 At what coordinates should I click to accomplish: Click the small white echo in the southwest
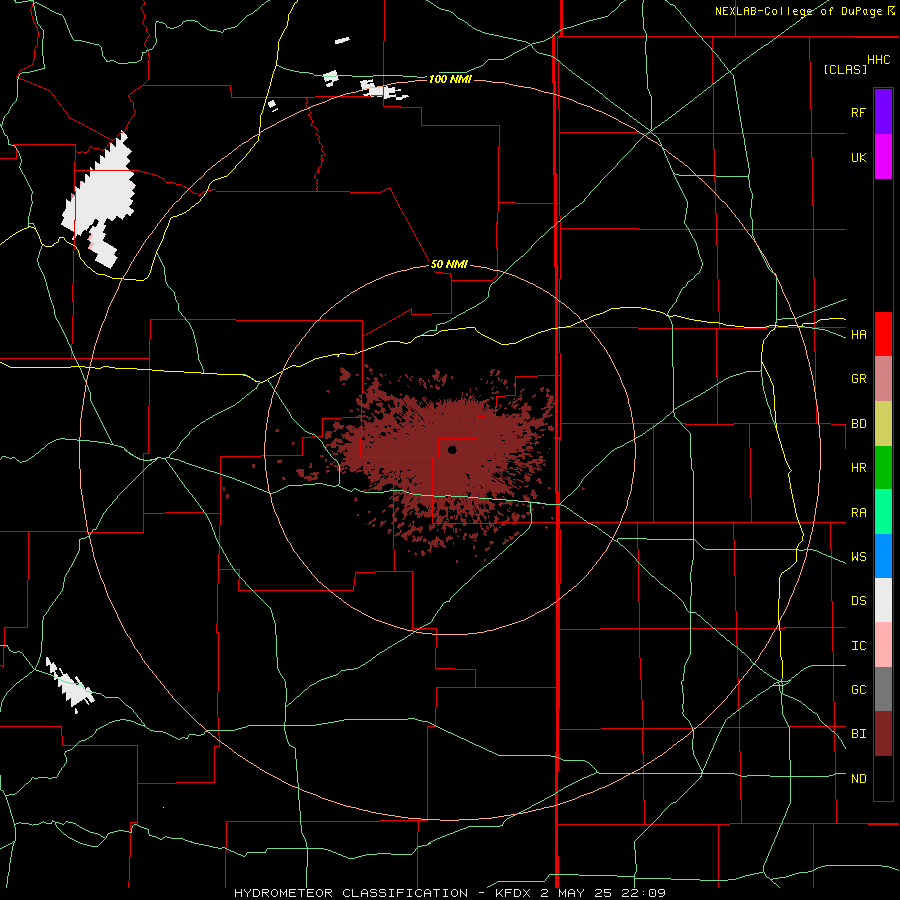point(70,685)
